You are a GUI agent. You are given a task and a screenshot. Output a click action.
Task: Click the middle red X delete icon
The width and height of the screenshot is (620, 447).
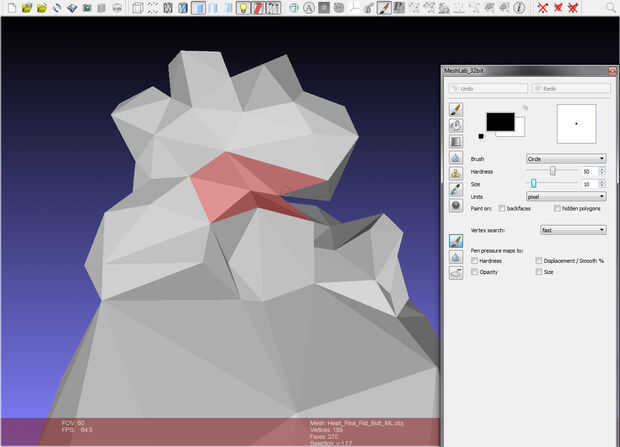coord(558,8)
